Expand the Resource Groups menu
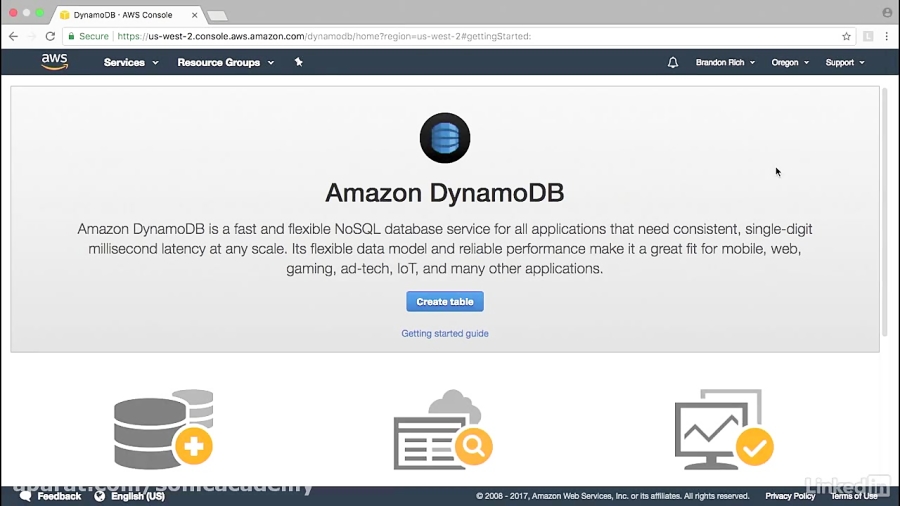Screen dimensions: 900x506 (226, 63)
